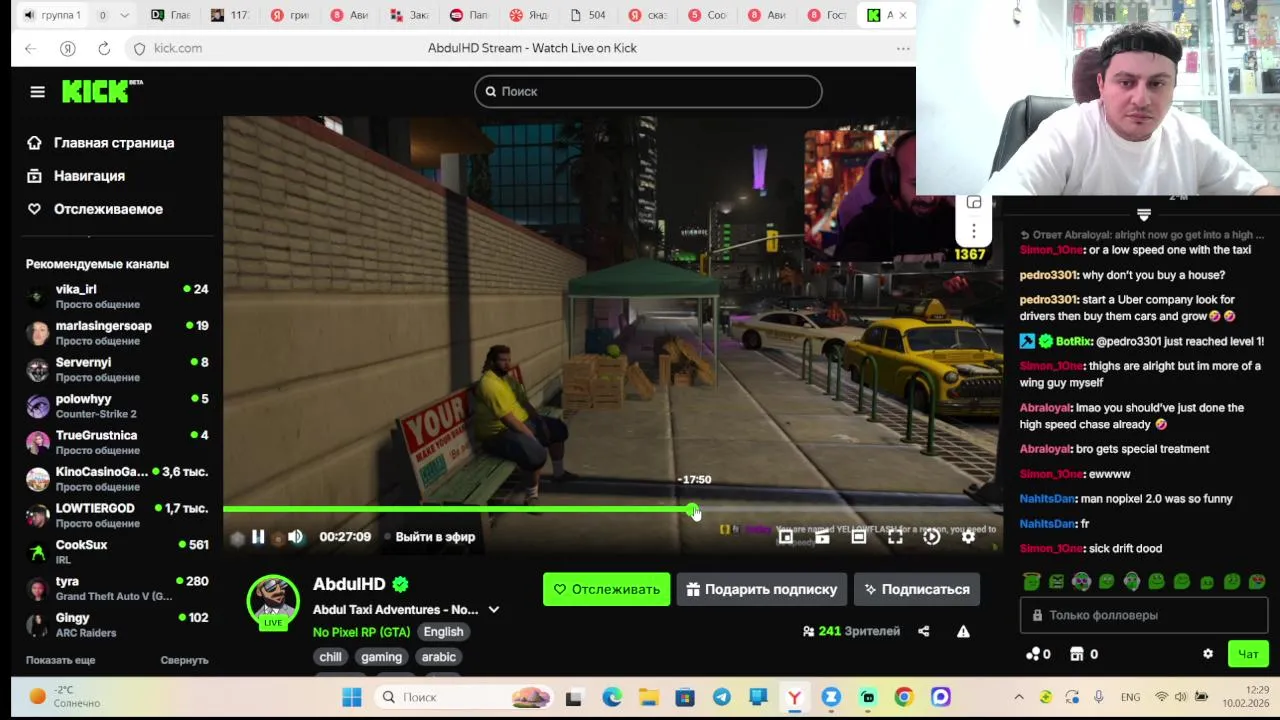The image size is (1280, 720).
Task: Switch to the Янд browser tab
Action: 529,15
